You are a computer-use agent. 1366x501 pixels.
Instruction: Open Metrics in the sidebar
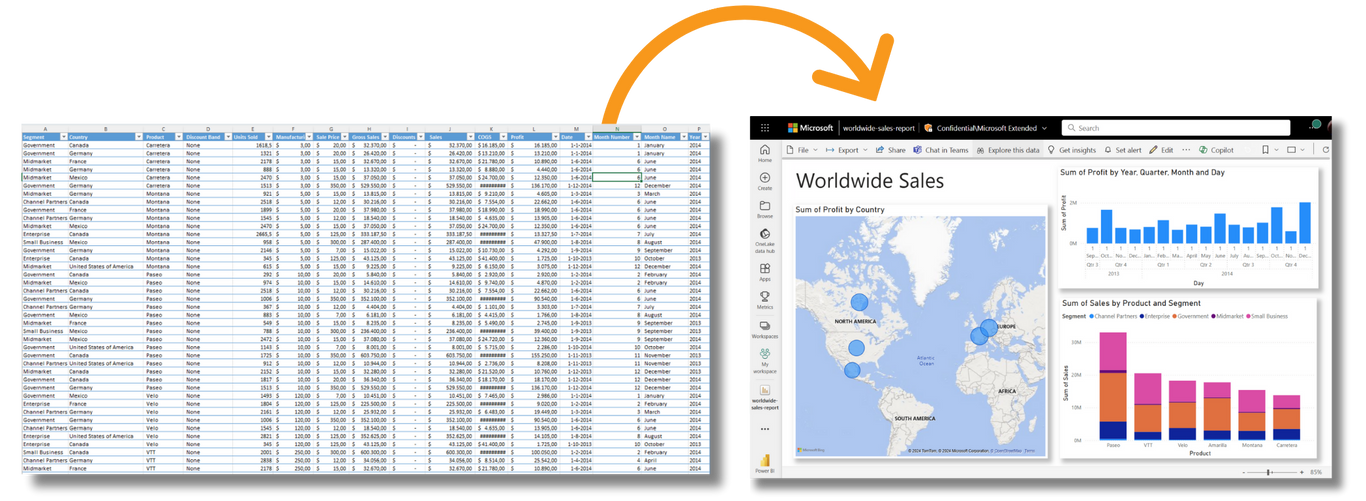764,300
